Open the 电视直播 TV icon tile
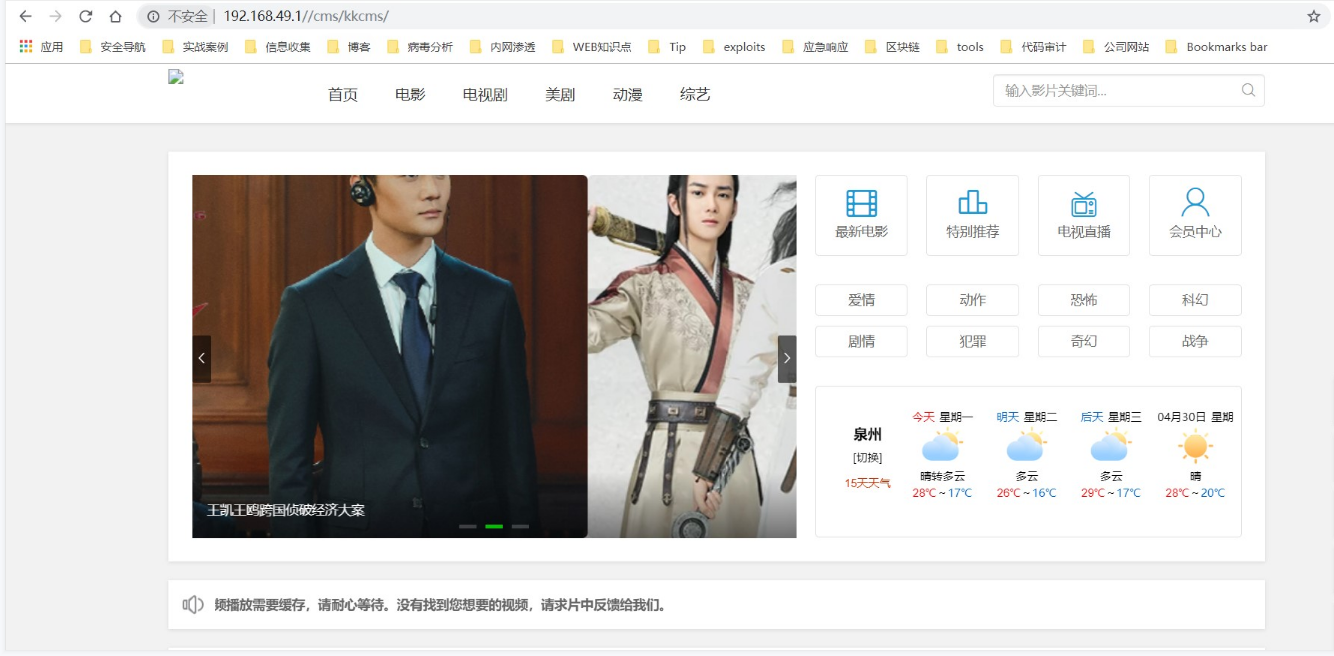The image size is (1334, 656). click(1084, 215)
